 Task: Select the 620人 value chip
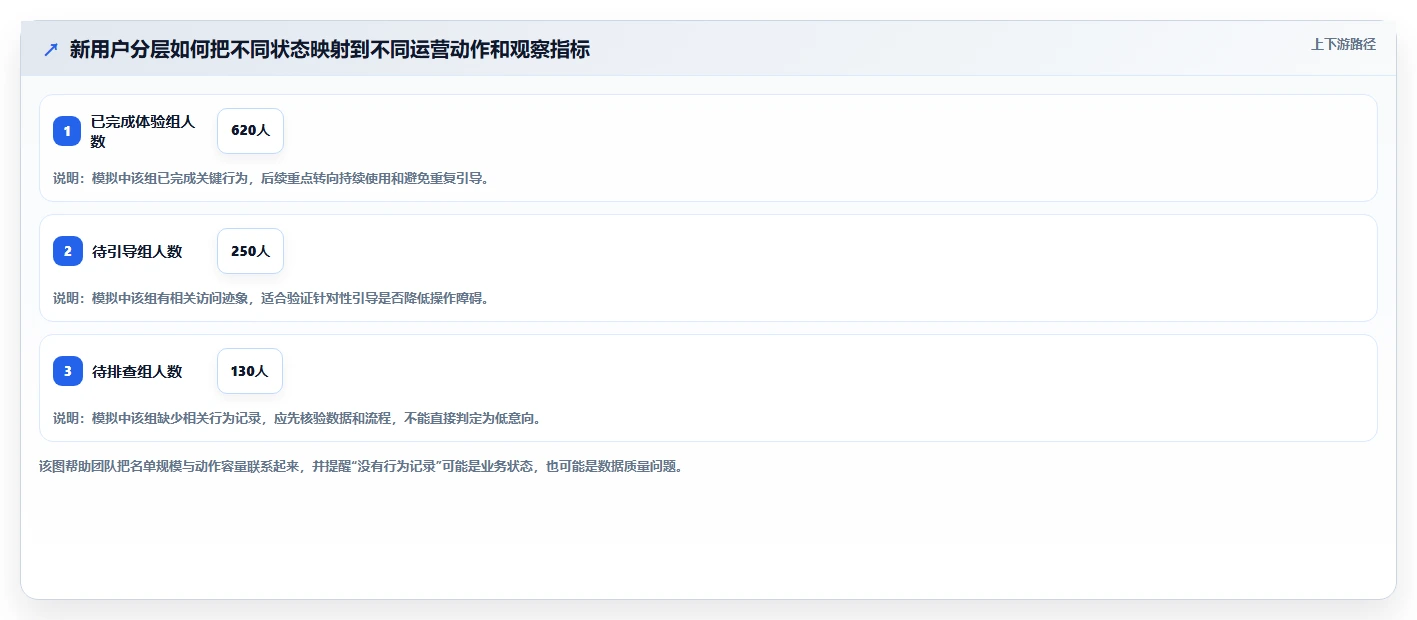coord(250,131)
